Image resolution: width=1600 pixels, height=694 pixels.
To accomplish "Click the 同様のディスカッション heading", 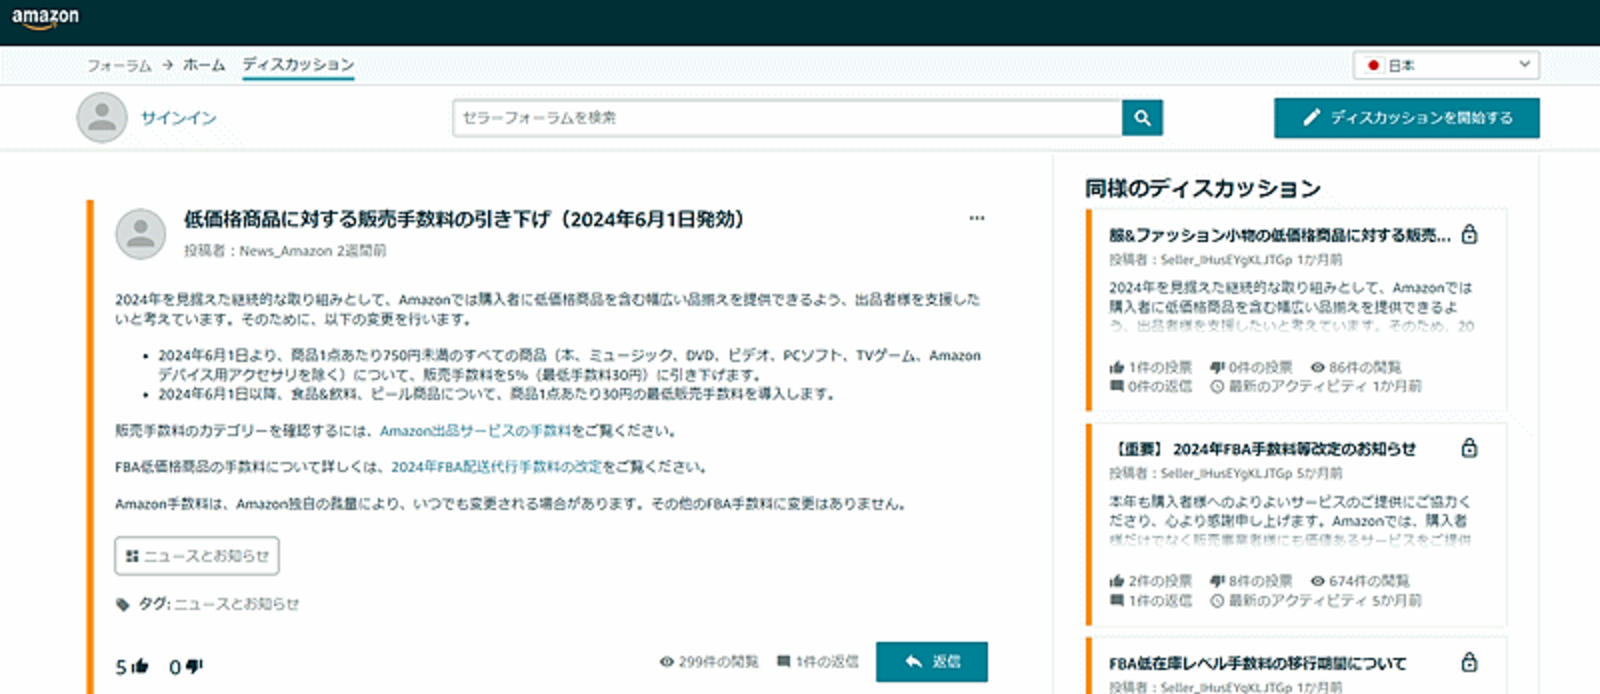I will pyautogui.click(x=1203, y=188).
